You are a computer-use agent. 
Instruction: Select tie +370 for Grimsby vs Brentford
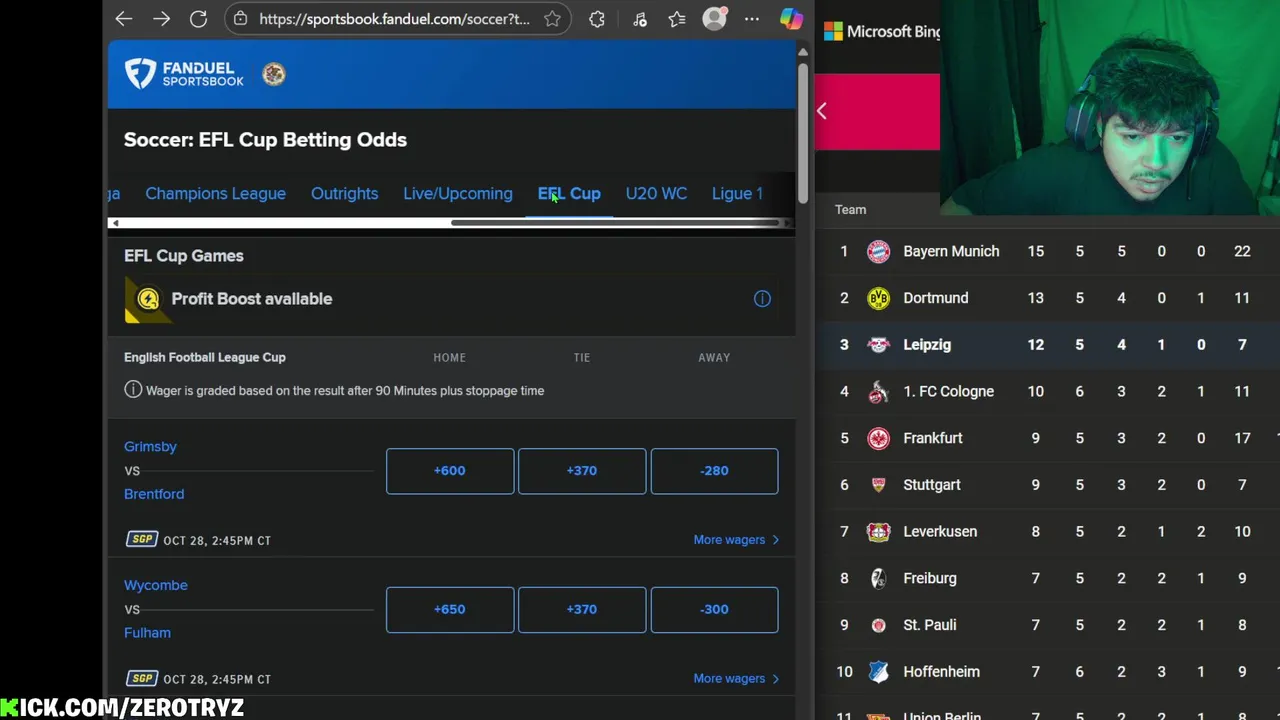[582, 471]
